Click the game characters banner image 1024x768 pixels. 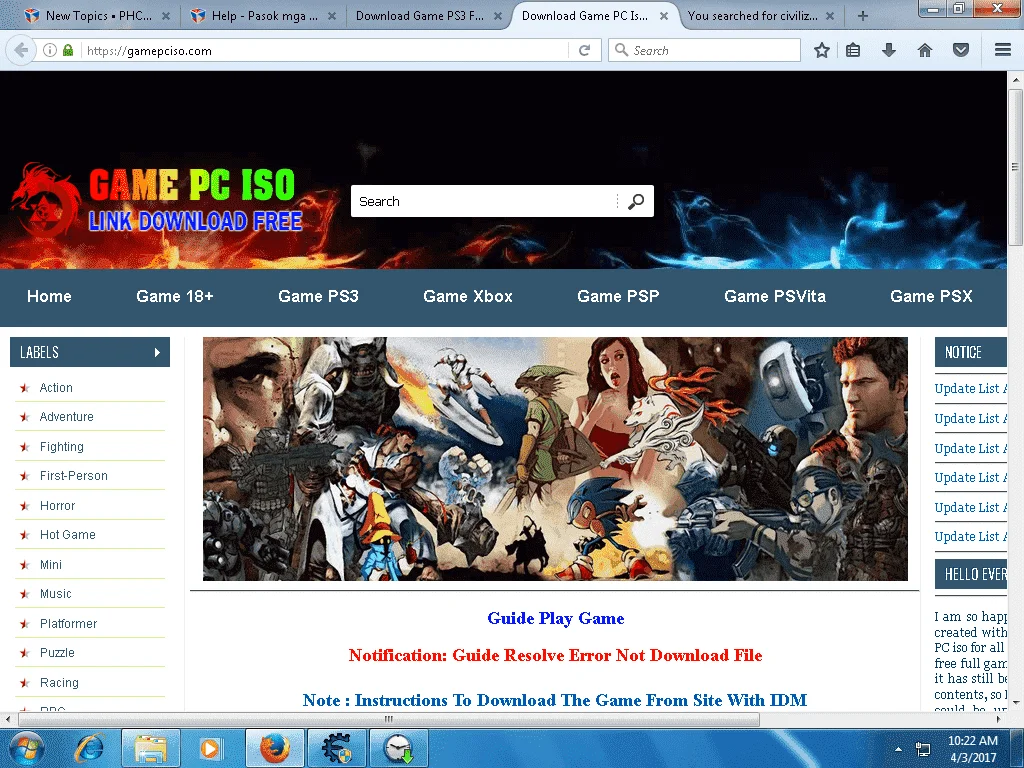pyautogui.click(x=555, y=458)
